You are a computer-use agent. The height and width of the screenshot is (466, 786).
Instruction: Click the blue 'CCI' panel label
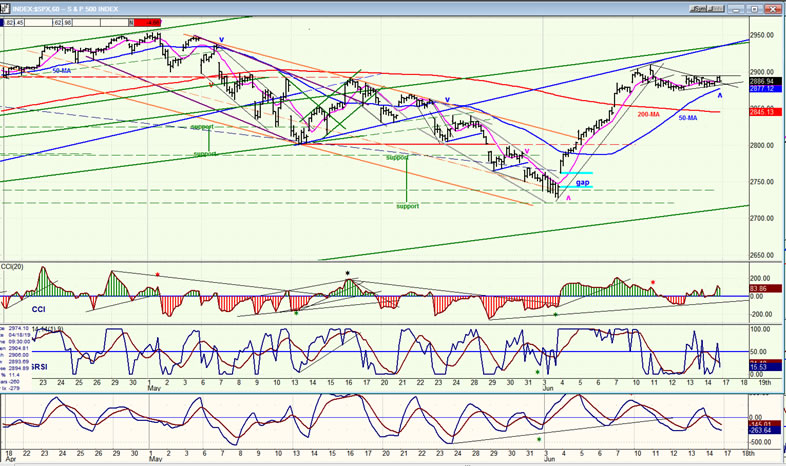[38, 309]
